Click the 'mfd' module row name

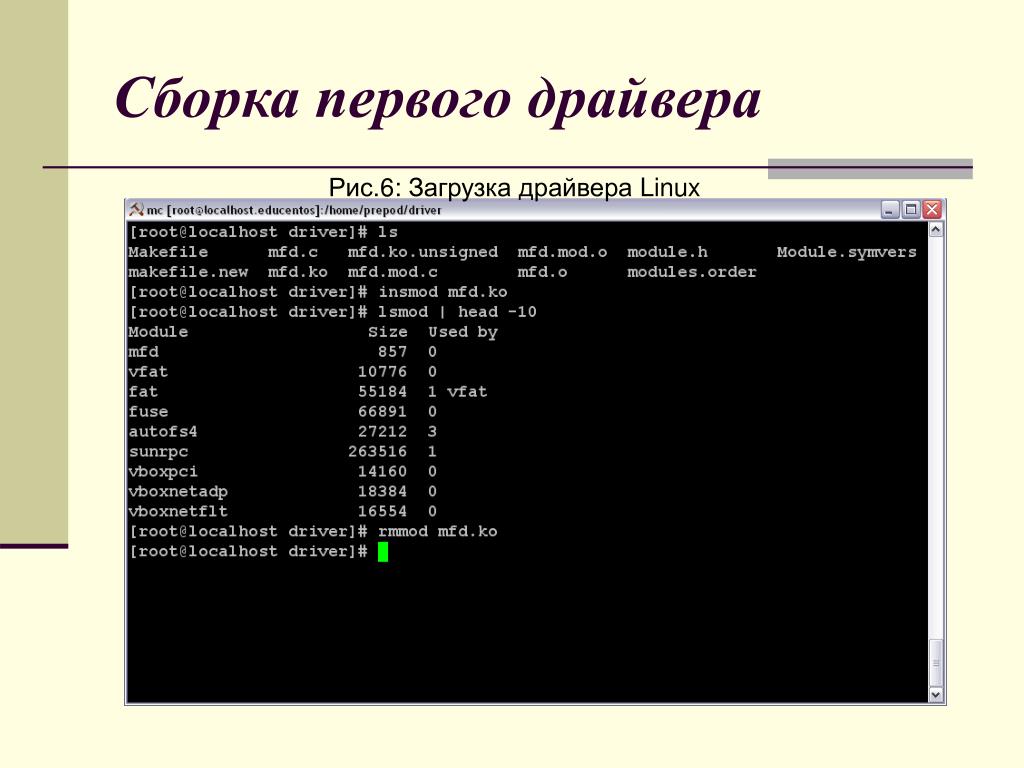[144, 352]
